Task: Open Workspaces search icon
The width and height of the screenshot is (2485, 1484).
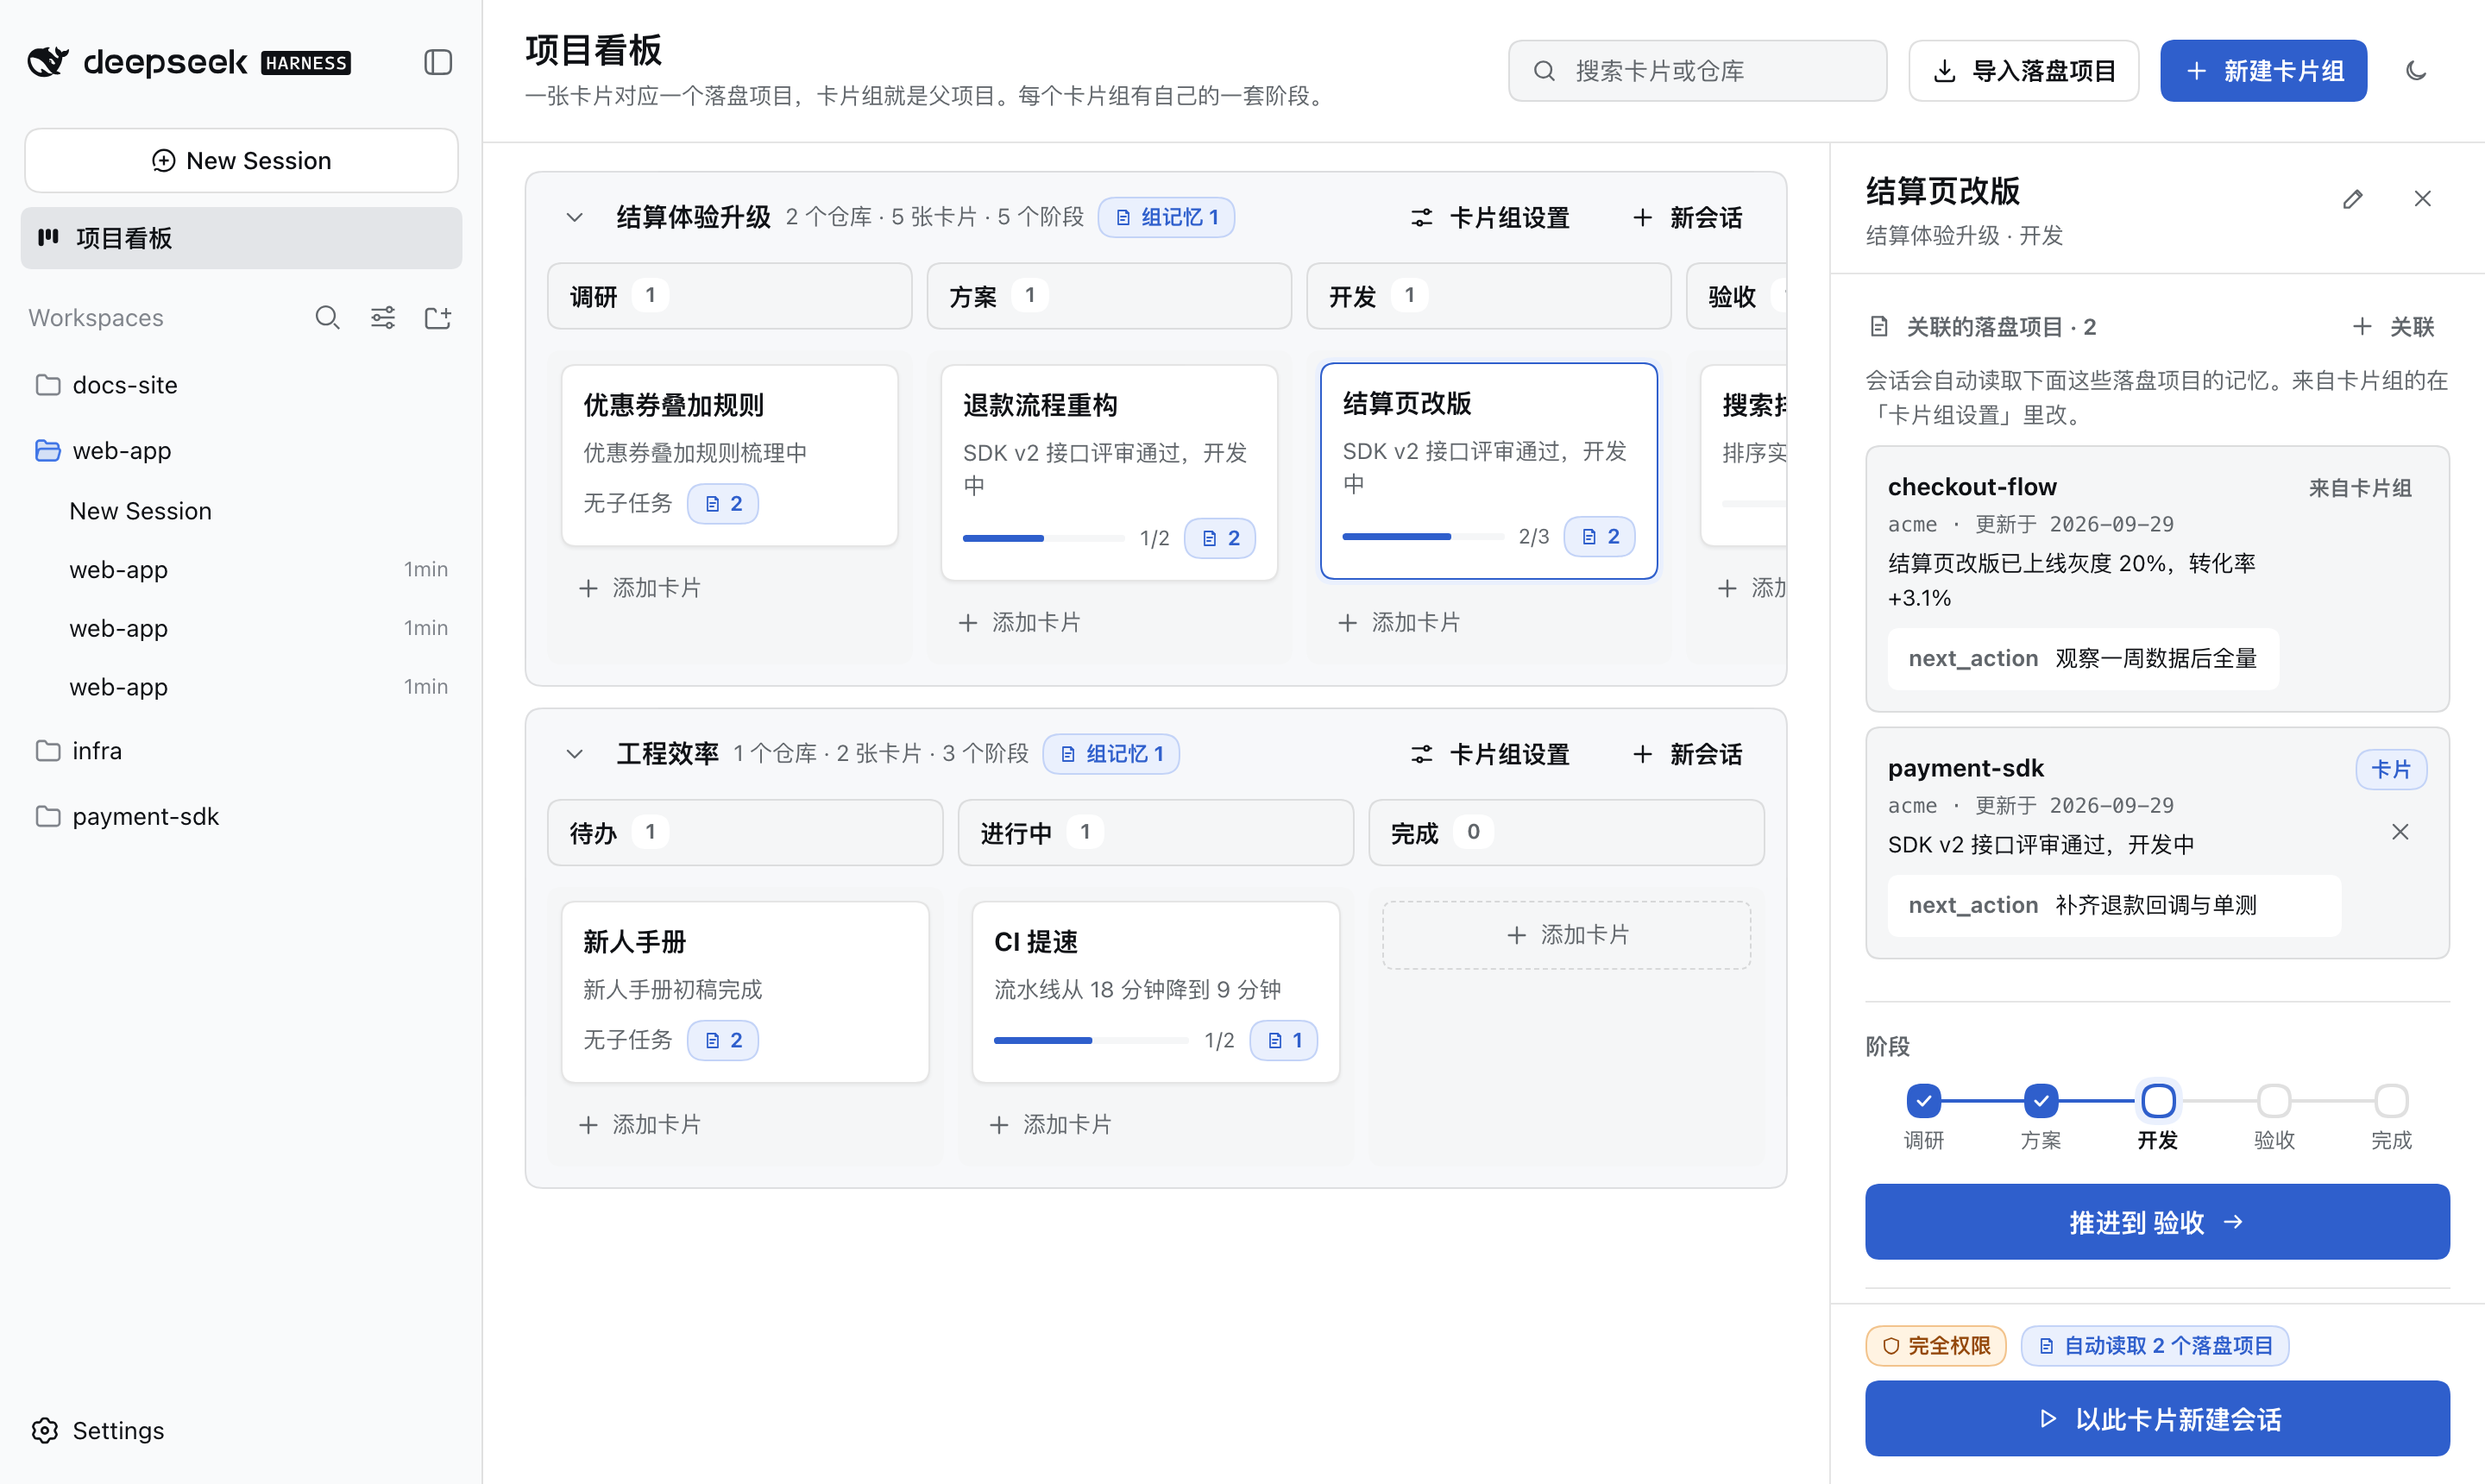Action: 327,318
